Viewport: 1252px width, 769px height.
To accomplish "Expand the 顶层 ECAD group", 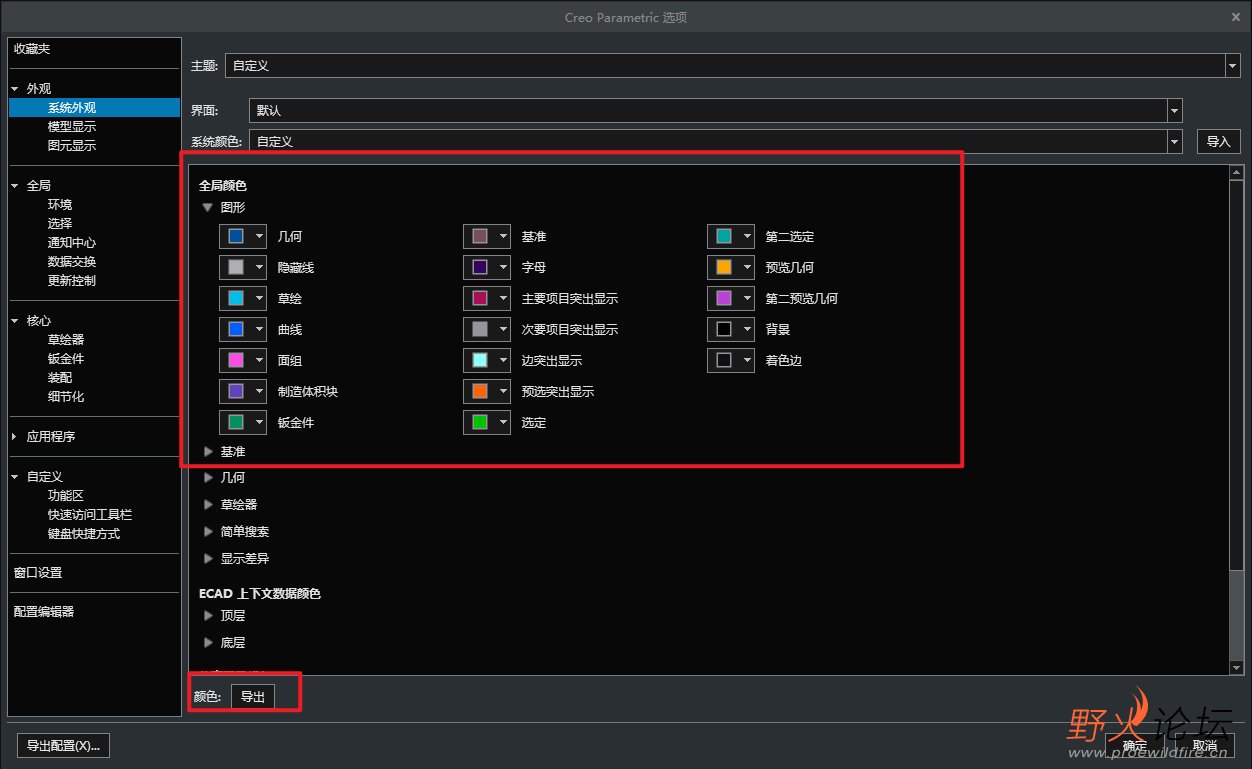I will [208, 616].
